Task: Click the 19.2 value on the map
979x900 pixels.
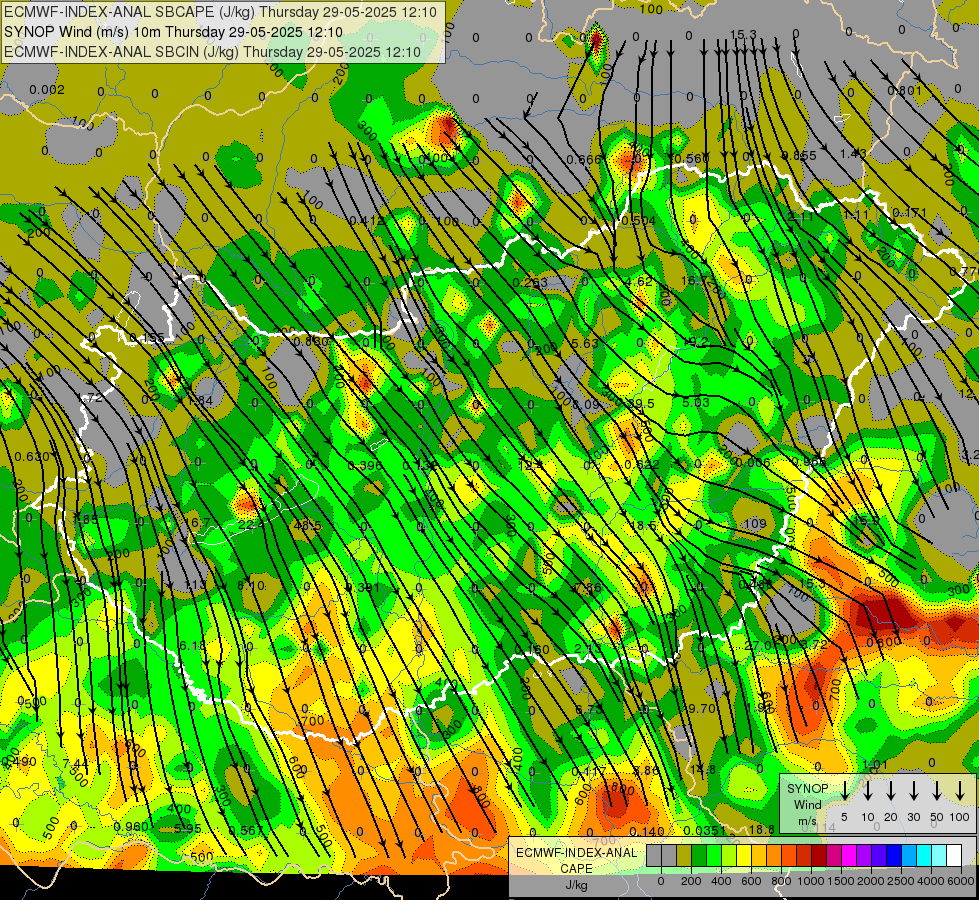Action: [696, 342]
